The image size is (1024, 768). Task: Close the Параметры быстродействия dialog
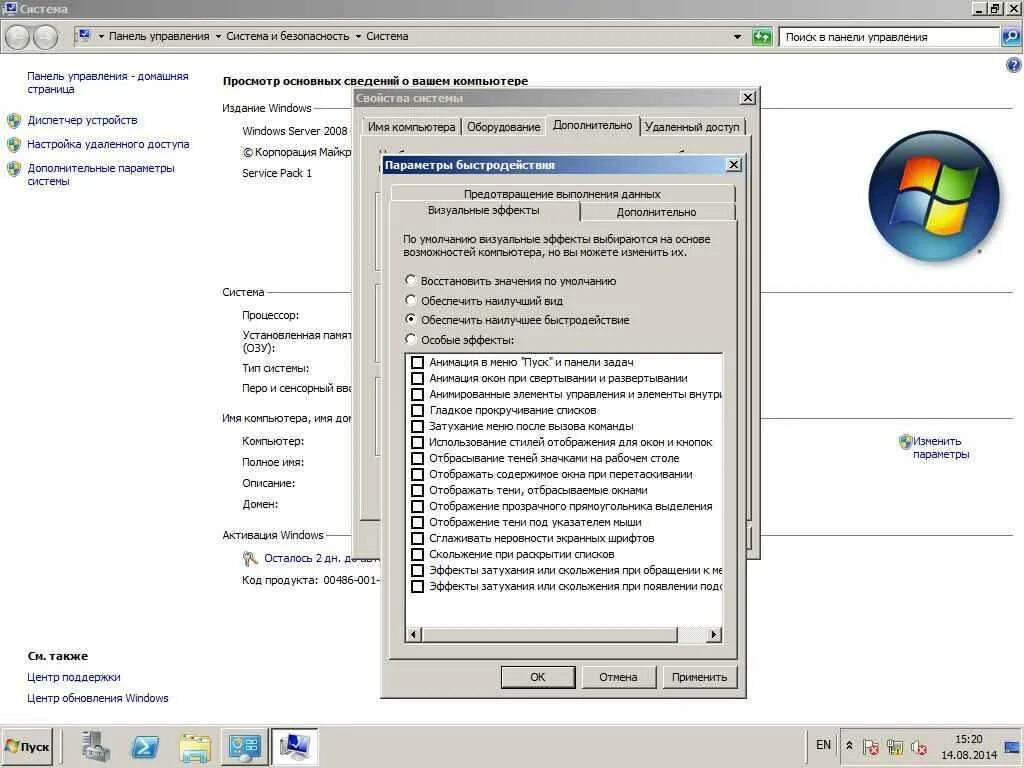pyautogui.click(x=733, y=165)
